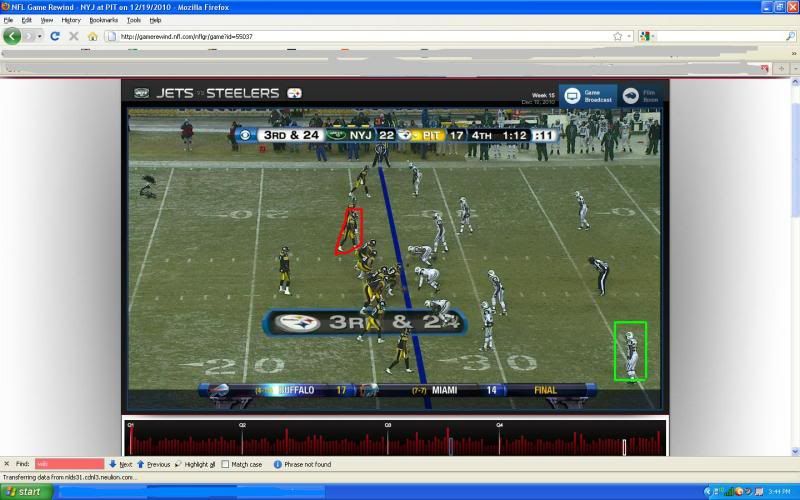
Task: Open the Windows Start menu
Action: (27, 492)
